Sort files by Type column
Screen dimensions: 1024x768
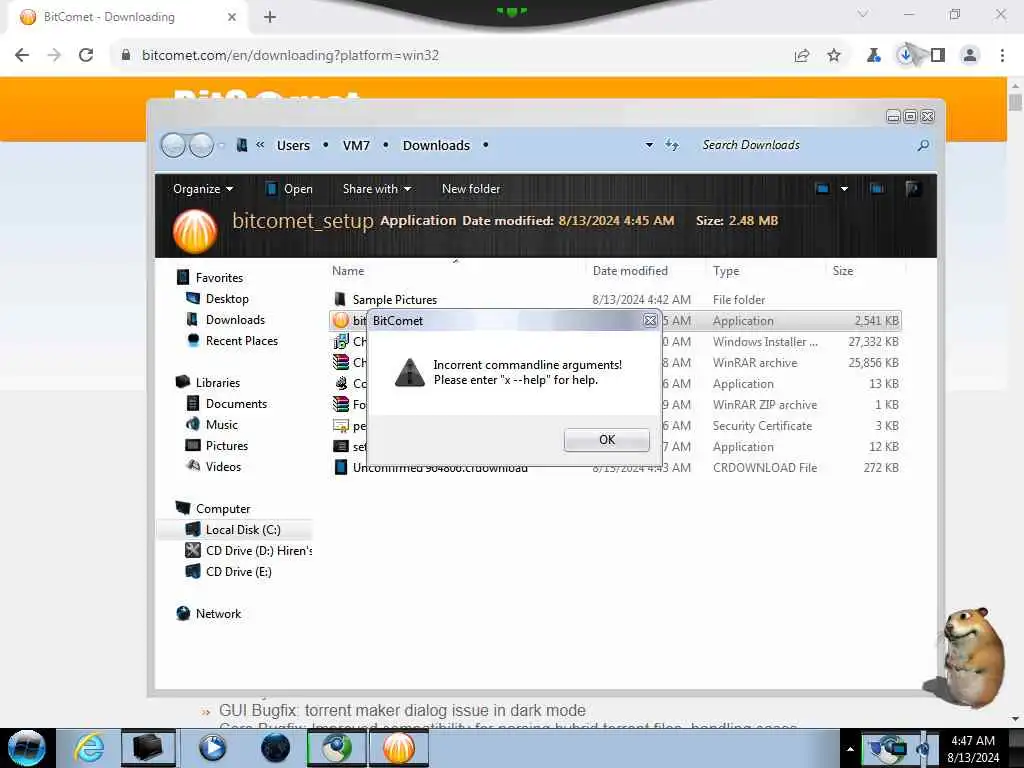(726, 270)
